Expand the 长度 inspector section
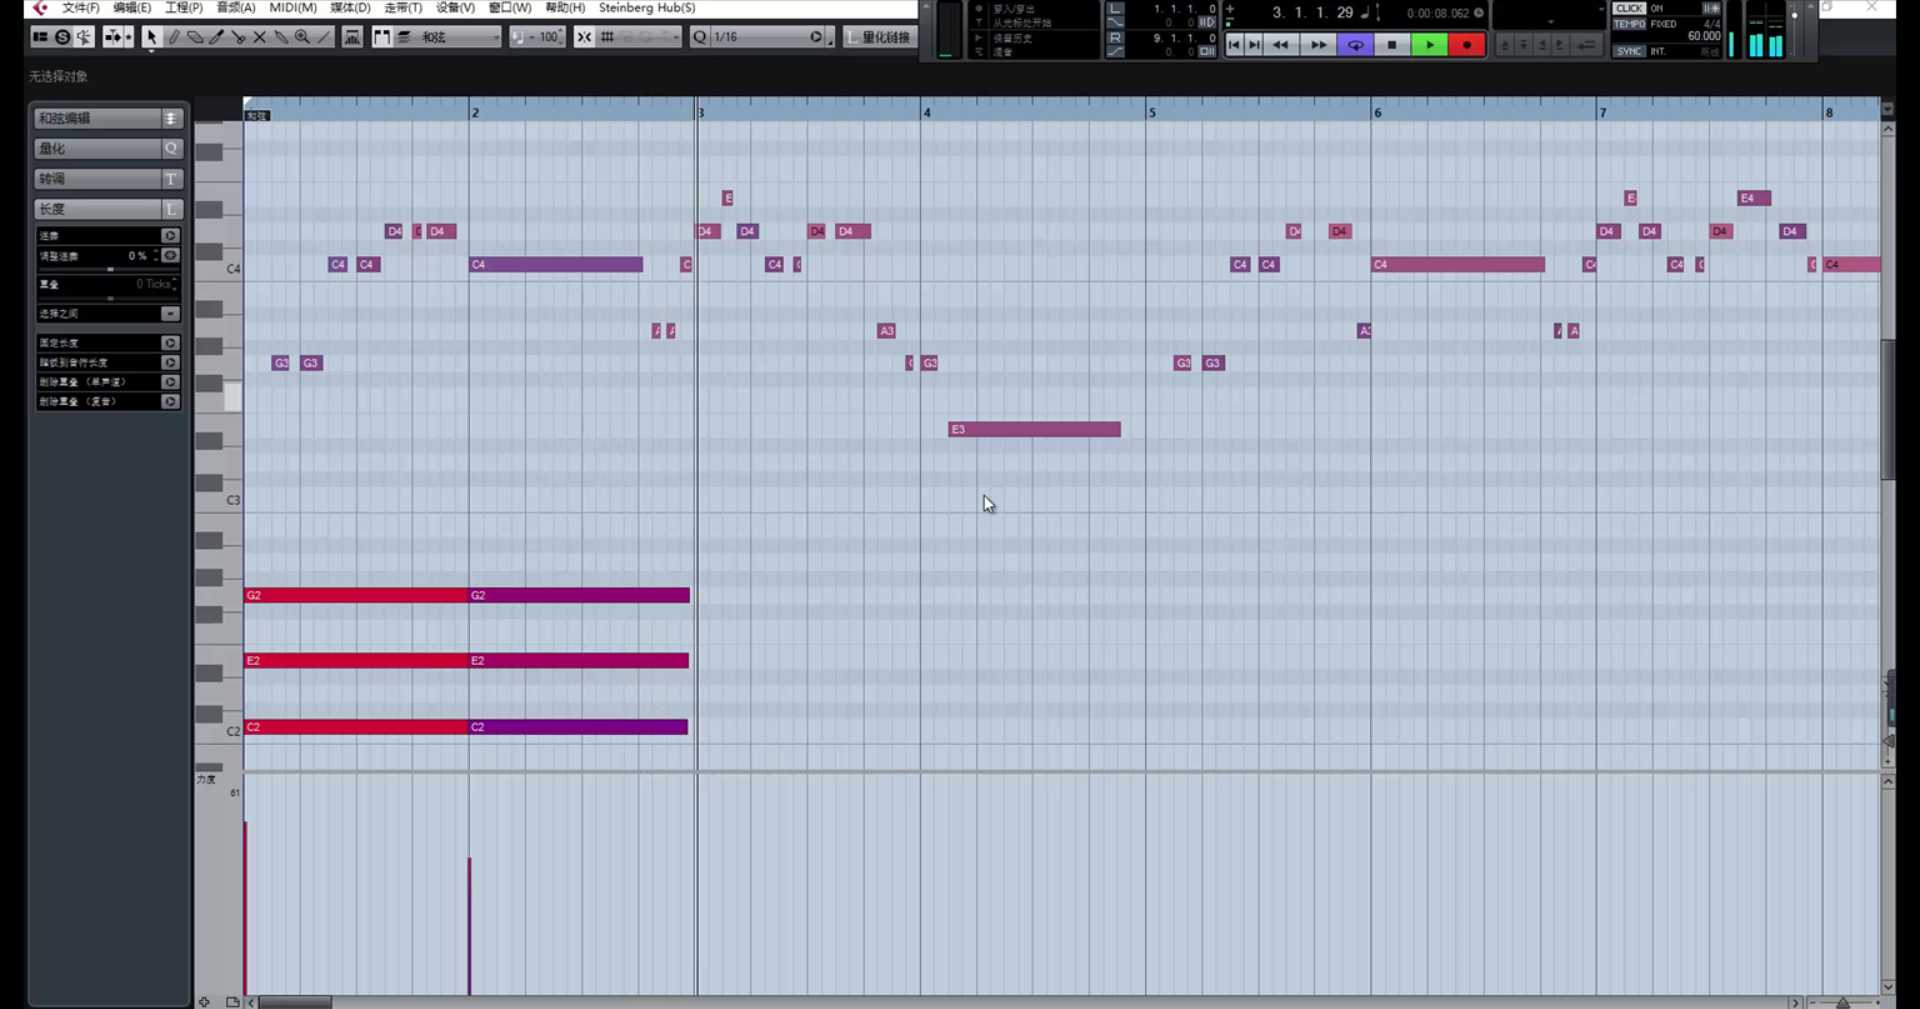This screenshot has height=1009, width=1920. coord(107,208)
